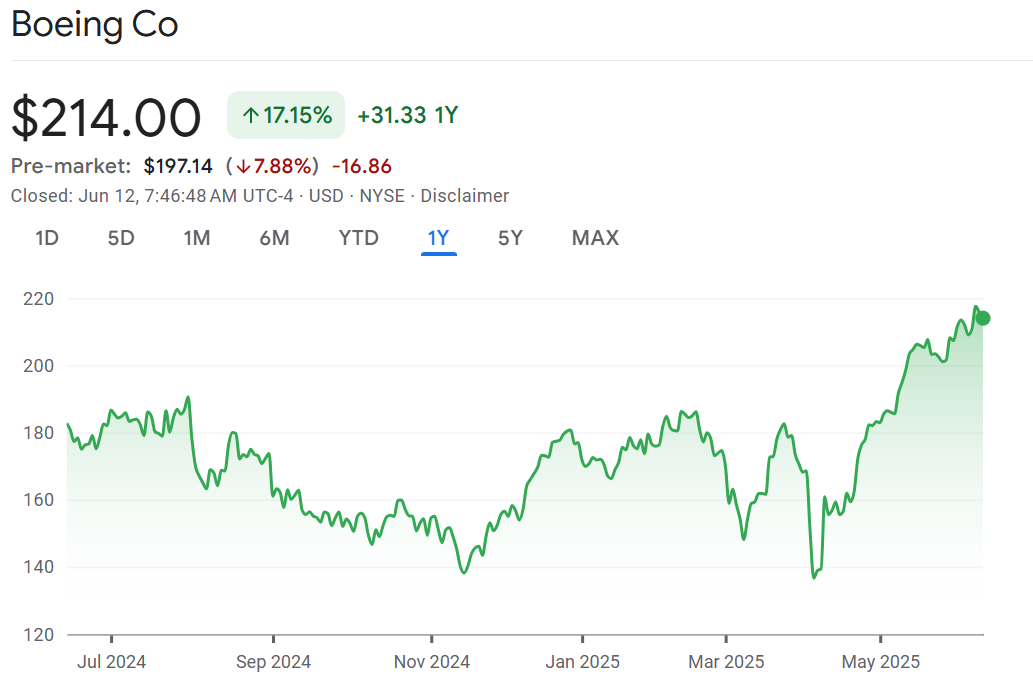
Task: Click the USD currency label
Action: (326, 196)
